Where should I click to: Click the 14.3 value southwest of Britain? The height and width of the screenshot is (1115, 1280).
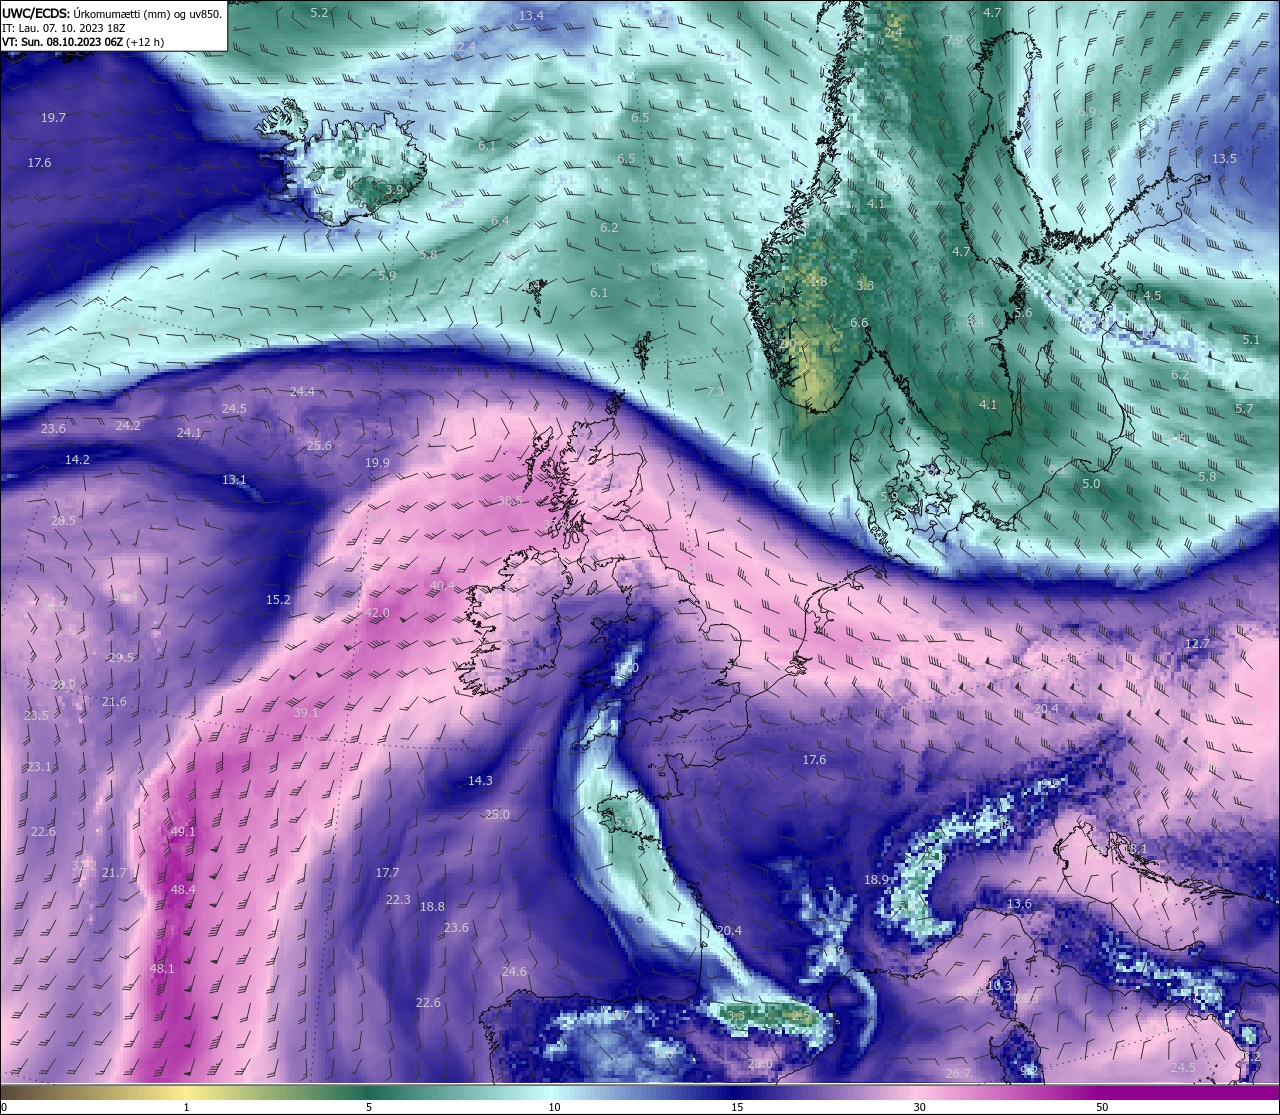(480, 781)
